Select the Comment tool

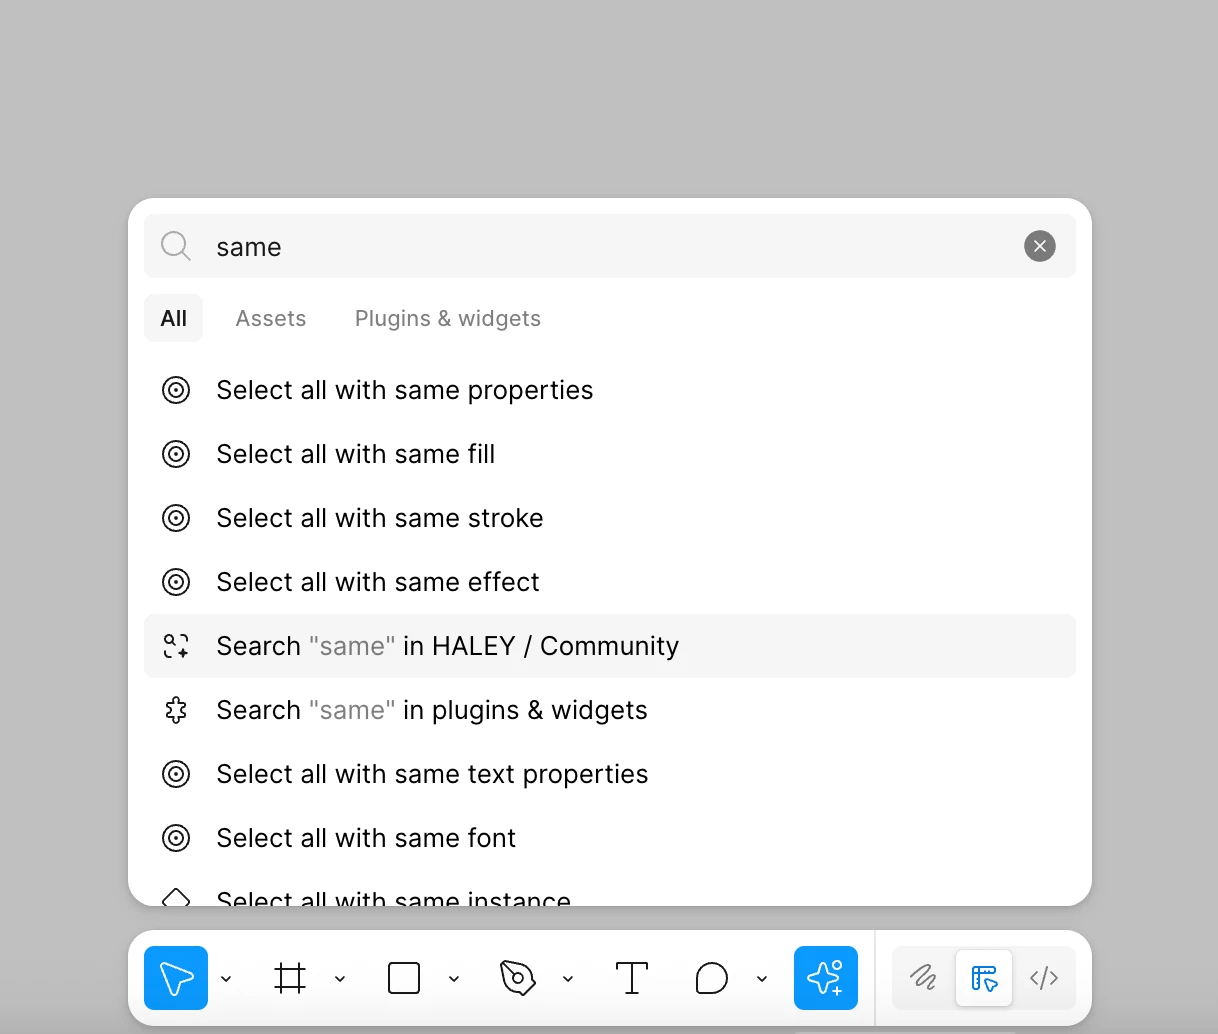point(711,978)
